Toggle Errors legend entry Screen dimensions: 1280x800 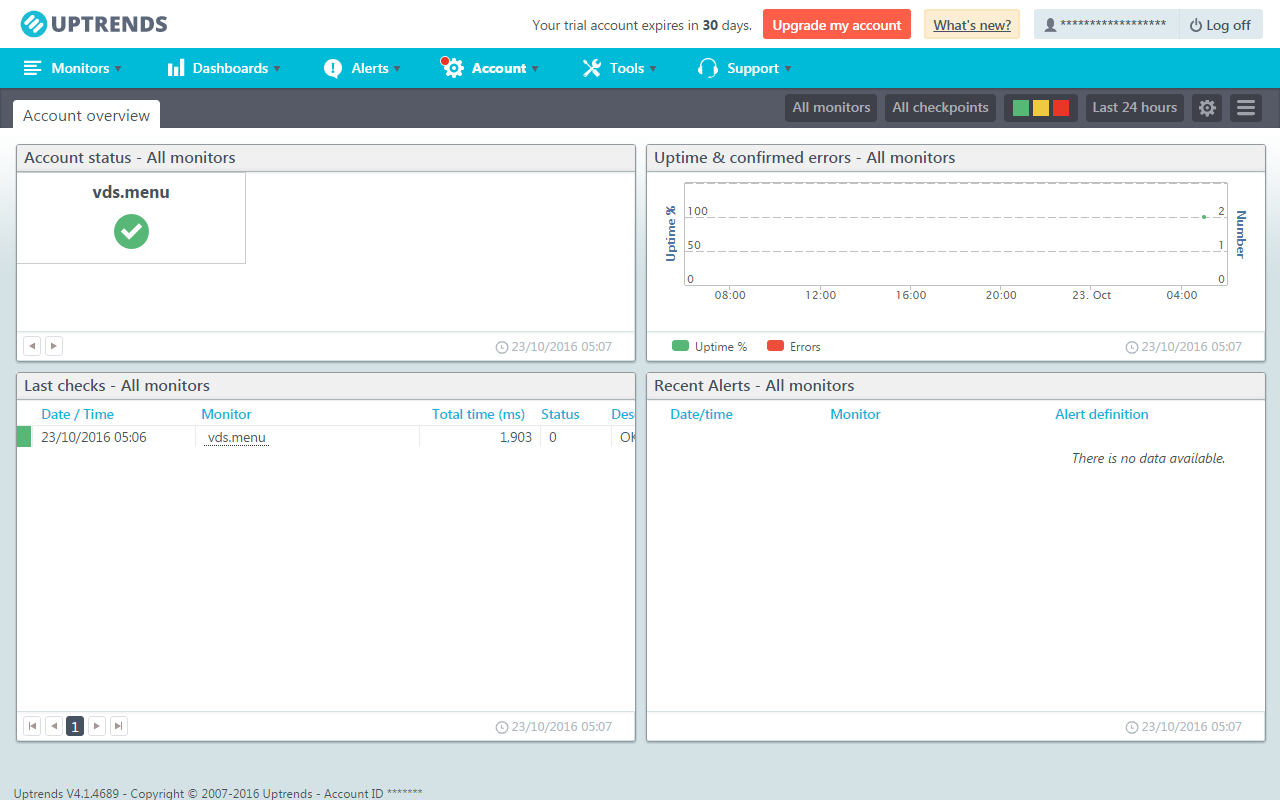click(x=794, y=347)
